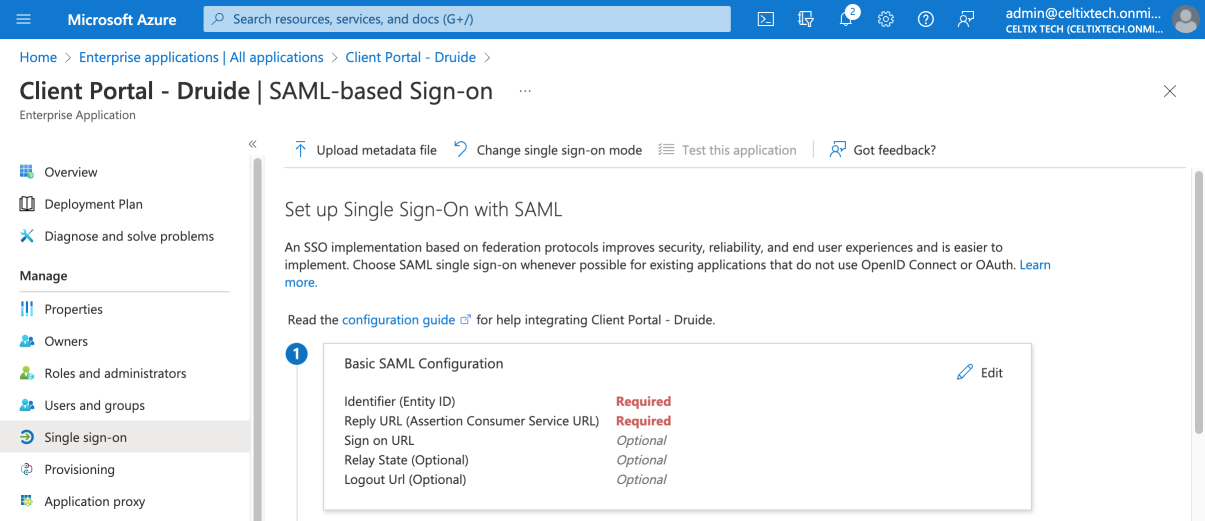
Task: Open the Provisioning menu item
Action: pyautogui.click(x=79, y=469)
